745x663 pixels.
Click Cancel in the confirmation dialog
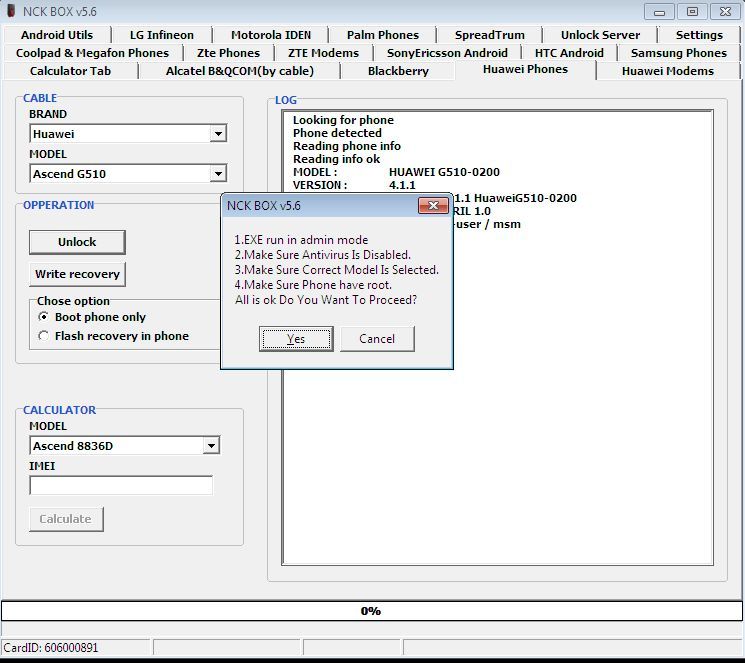377,339
